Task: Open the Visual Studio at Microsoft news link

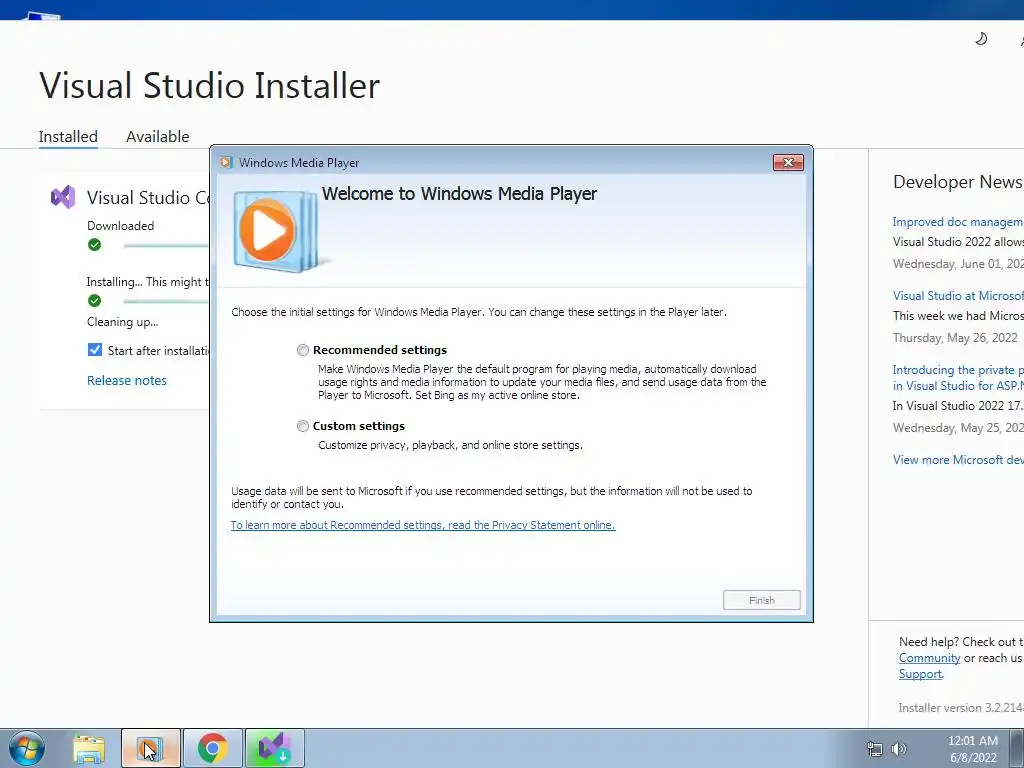Action: coord(958,296)
